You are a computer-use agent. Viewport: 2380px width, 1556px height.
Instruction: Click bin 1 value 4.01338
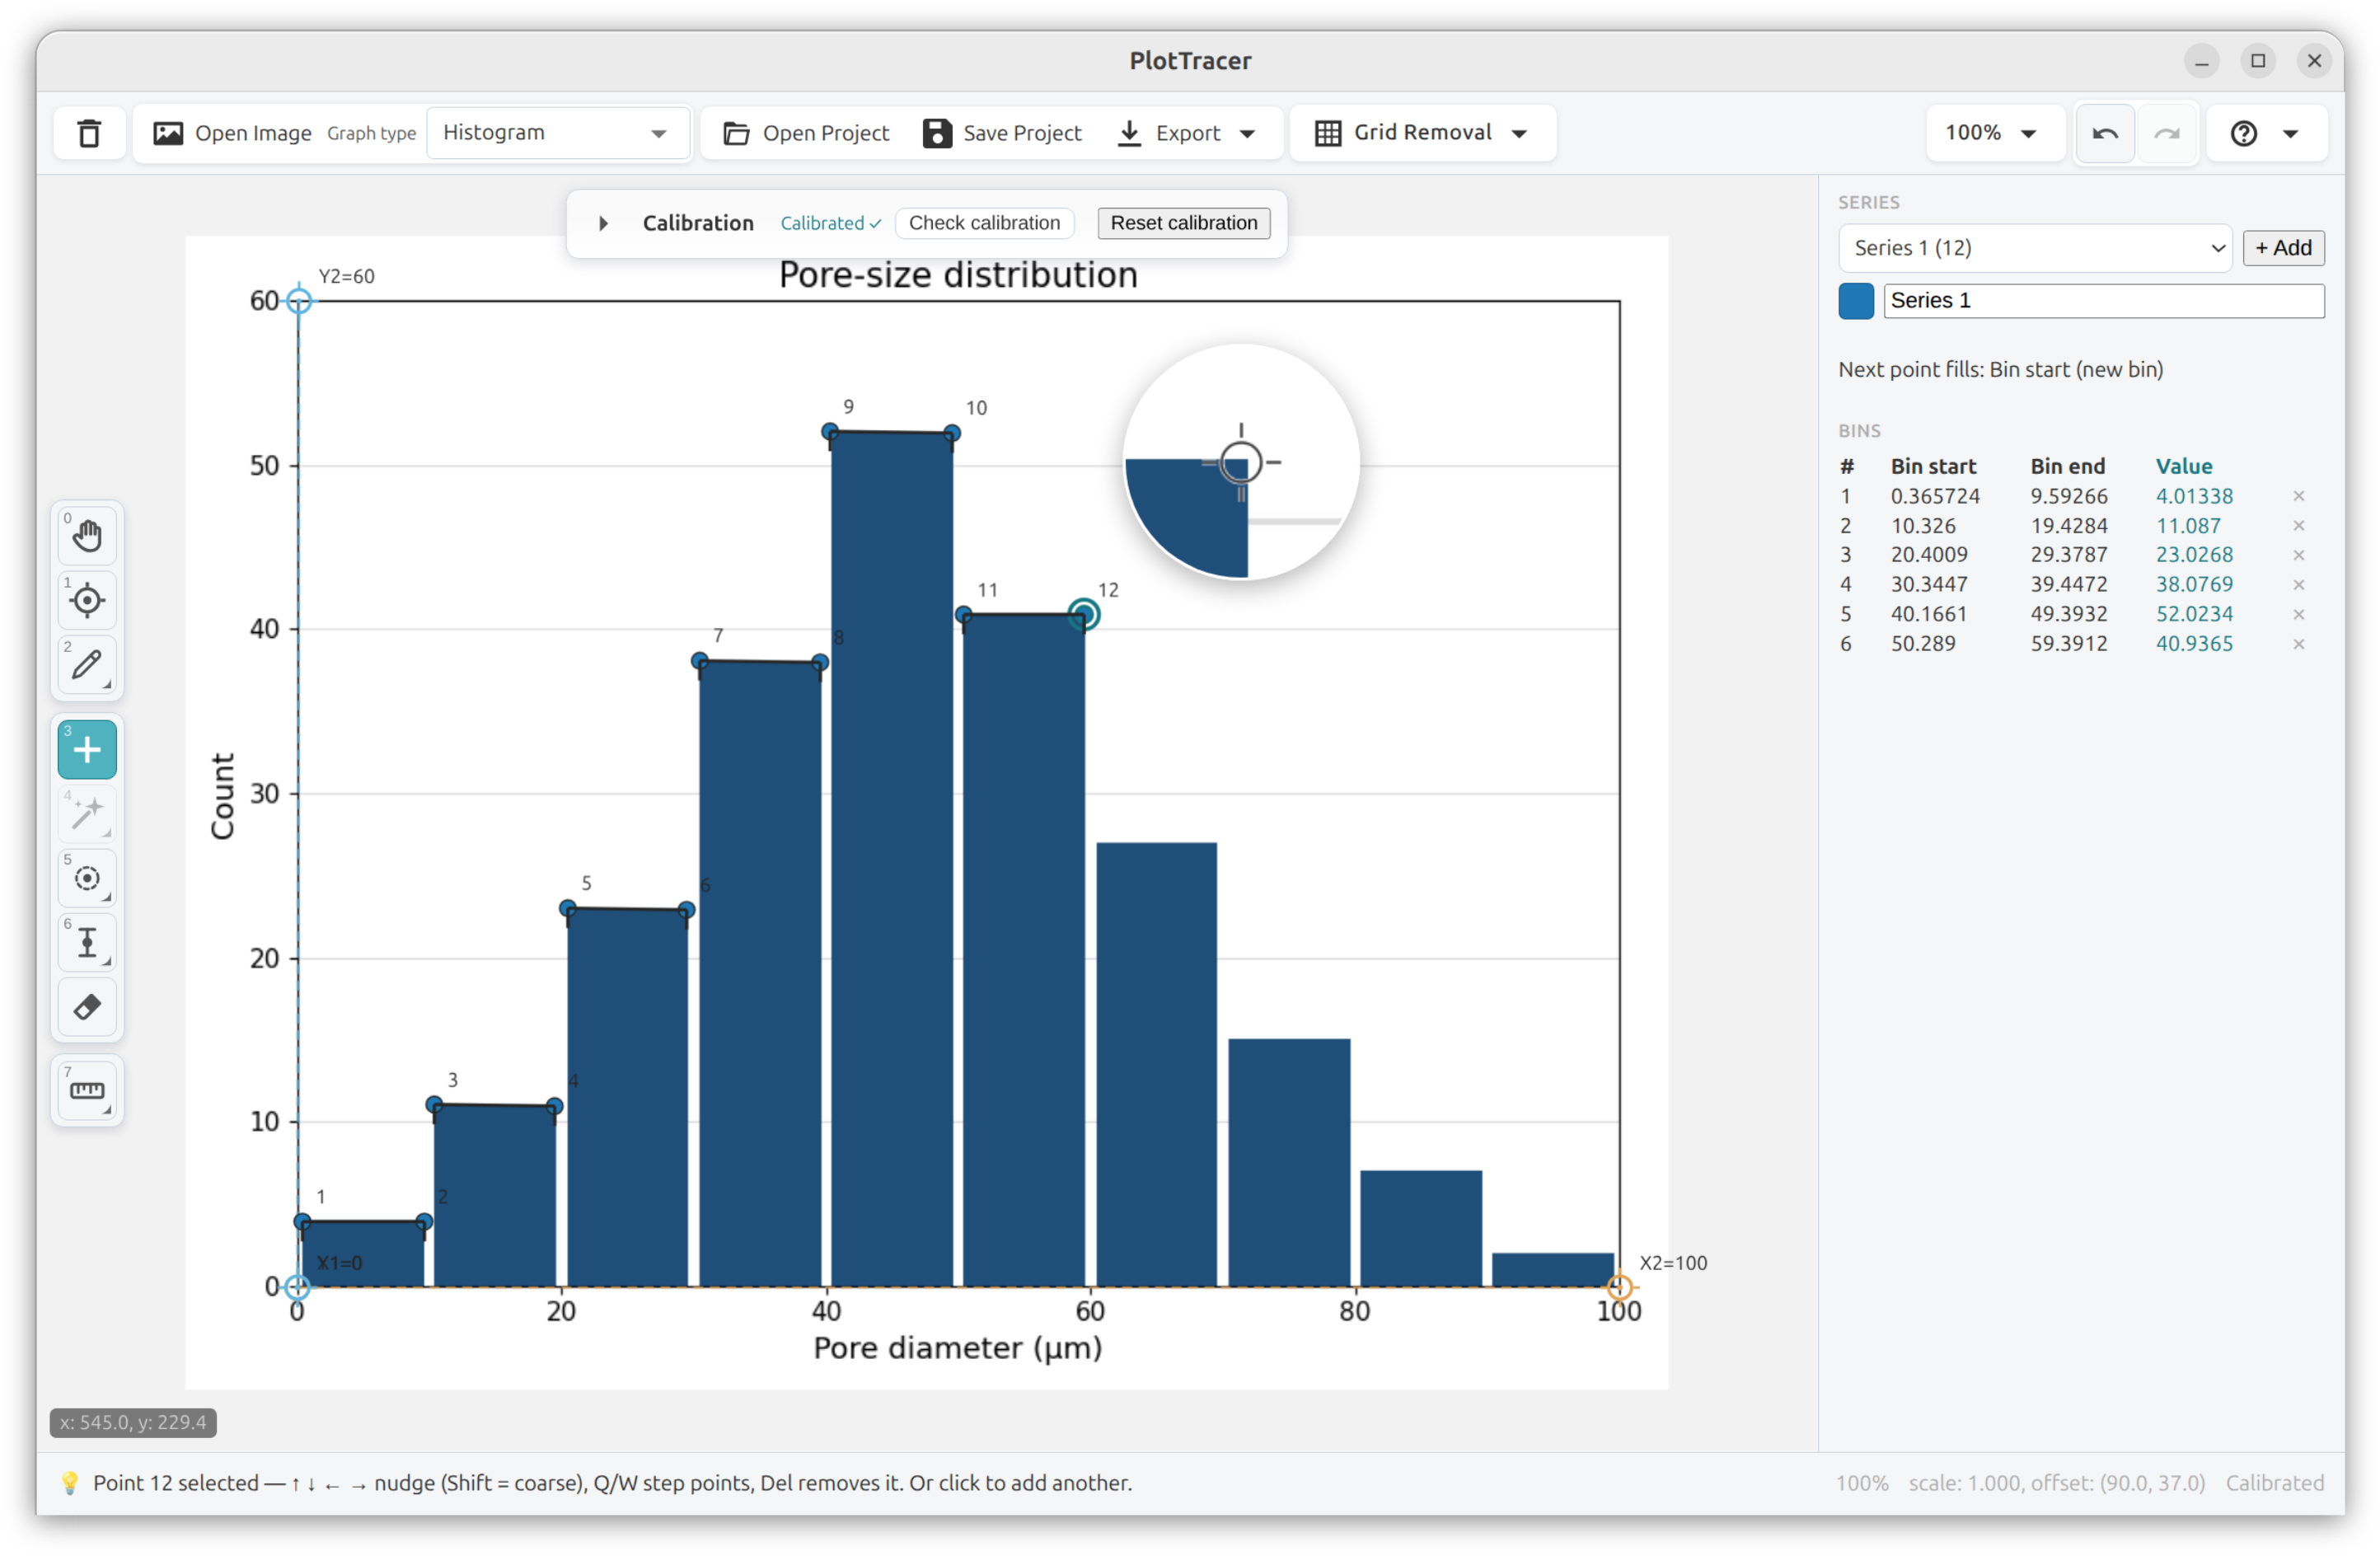point(2194,496)
